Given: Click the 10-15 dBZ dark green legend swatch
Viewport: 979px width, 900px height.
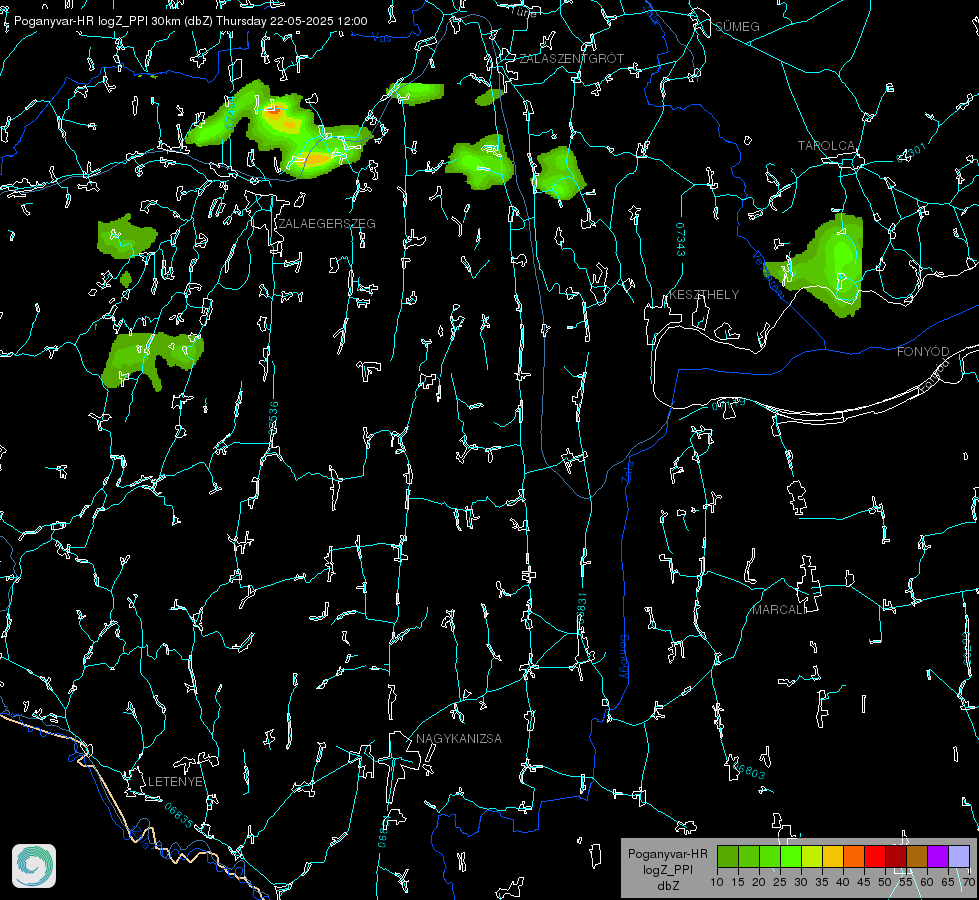Looking at the screenshot, I should [728, 856].
